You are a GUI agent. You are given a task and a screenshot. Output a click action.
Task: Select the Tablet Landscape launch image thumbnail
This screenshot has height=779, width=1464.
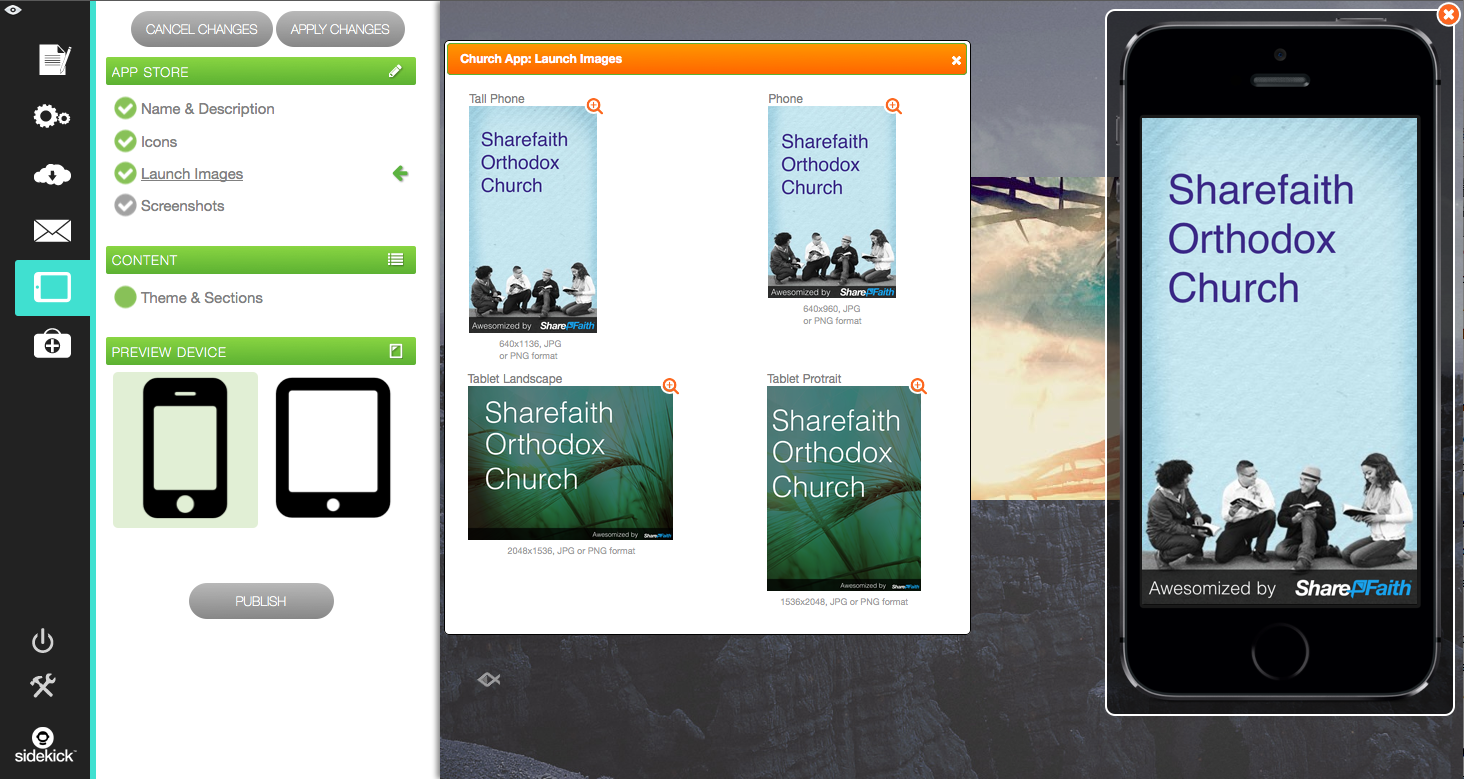570,463
